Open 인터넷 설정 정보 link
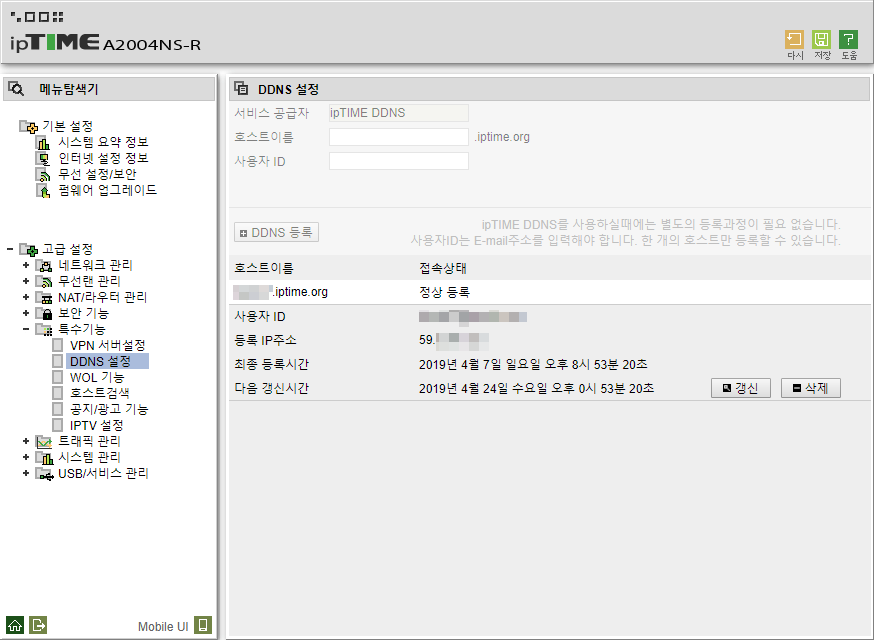 click(104, 158)
